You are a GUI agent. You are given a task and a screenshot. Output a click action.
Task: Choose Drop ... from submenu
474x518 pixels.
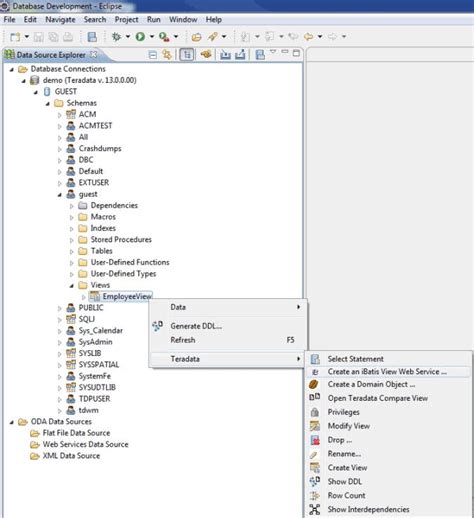point(389,440)
